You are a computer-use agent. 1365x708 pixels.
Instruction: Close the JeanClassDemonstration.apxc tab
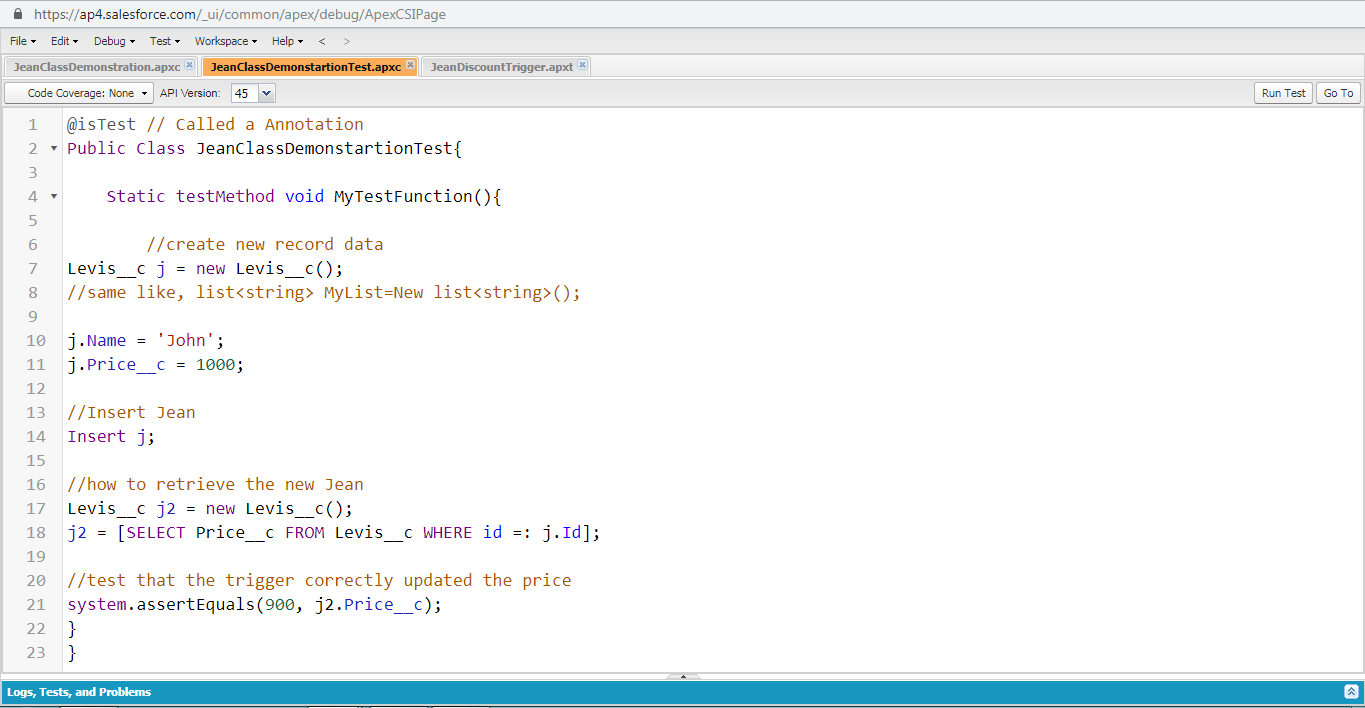click(190, 66)
